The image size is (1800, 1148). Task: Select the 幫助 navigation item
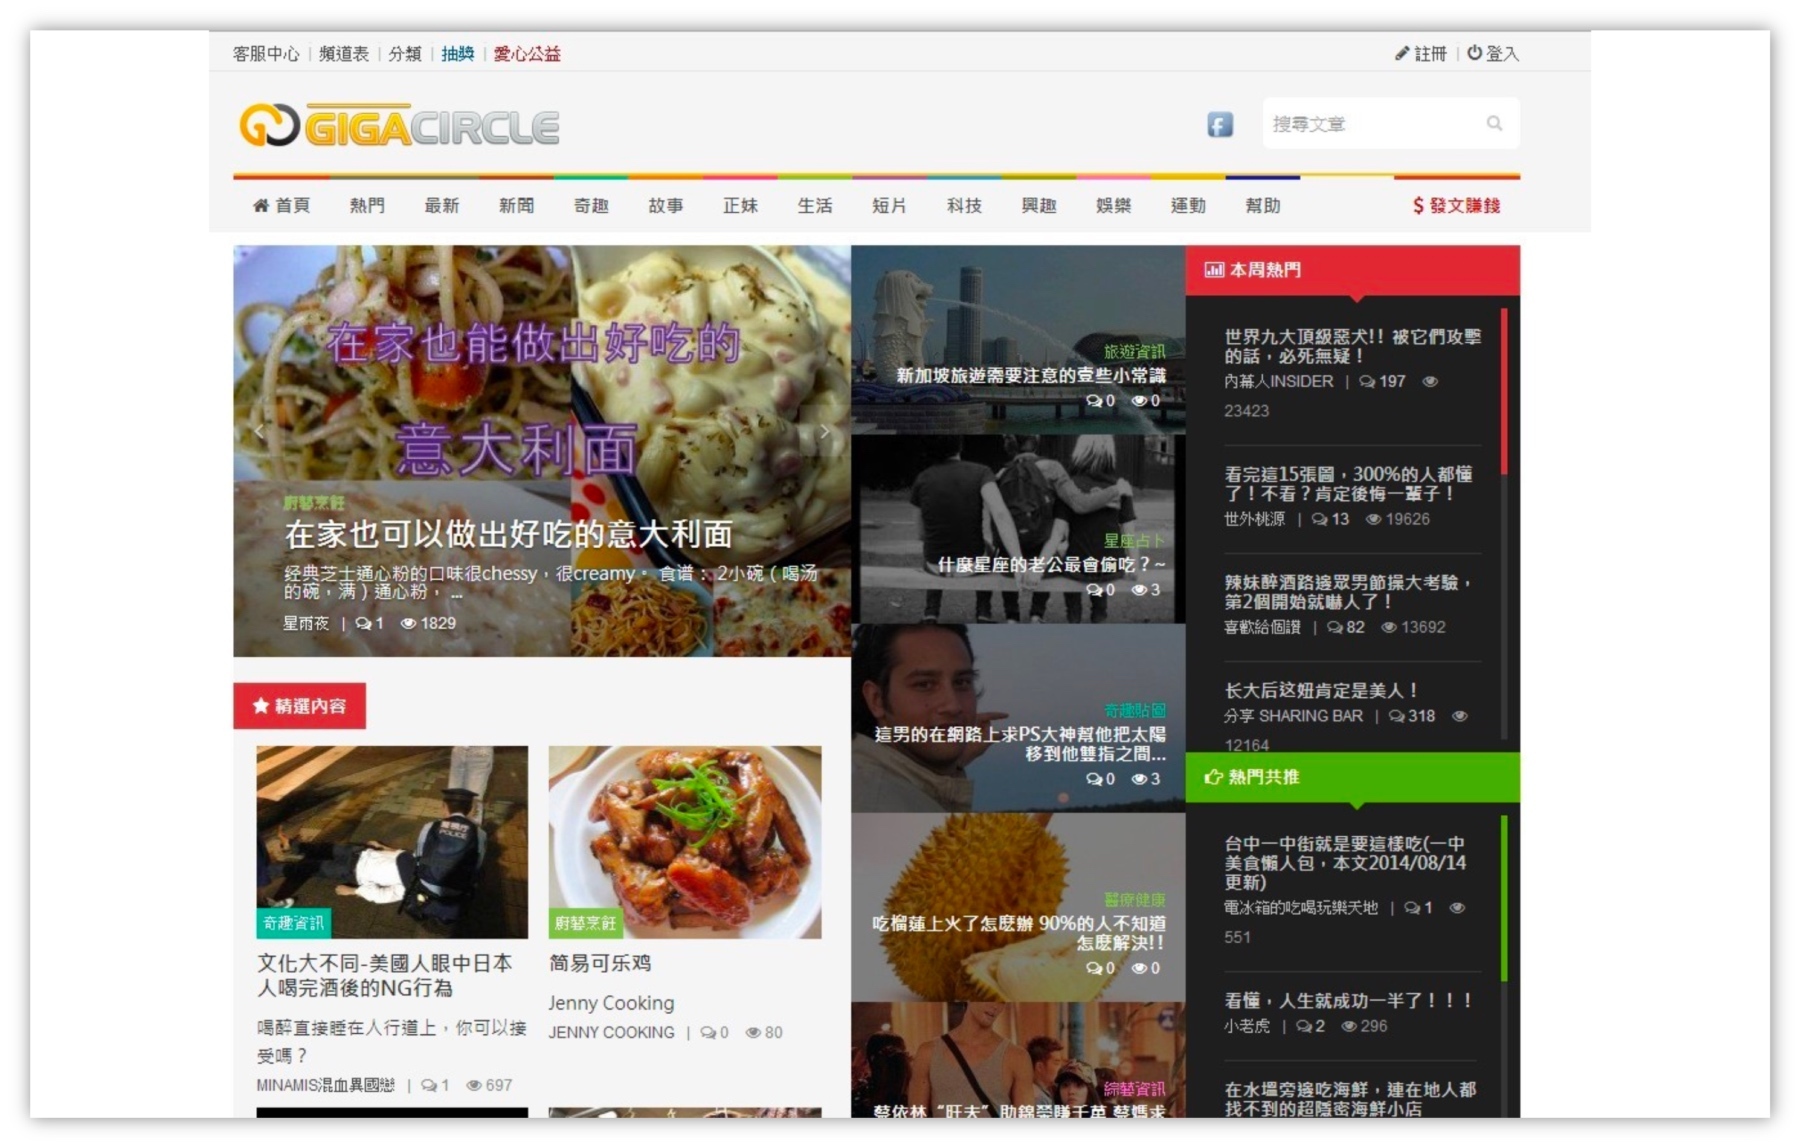tap(1263, 206)
